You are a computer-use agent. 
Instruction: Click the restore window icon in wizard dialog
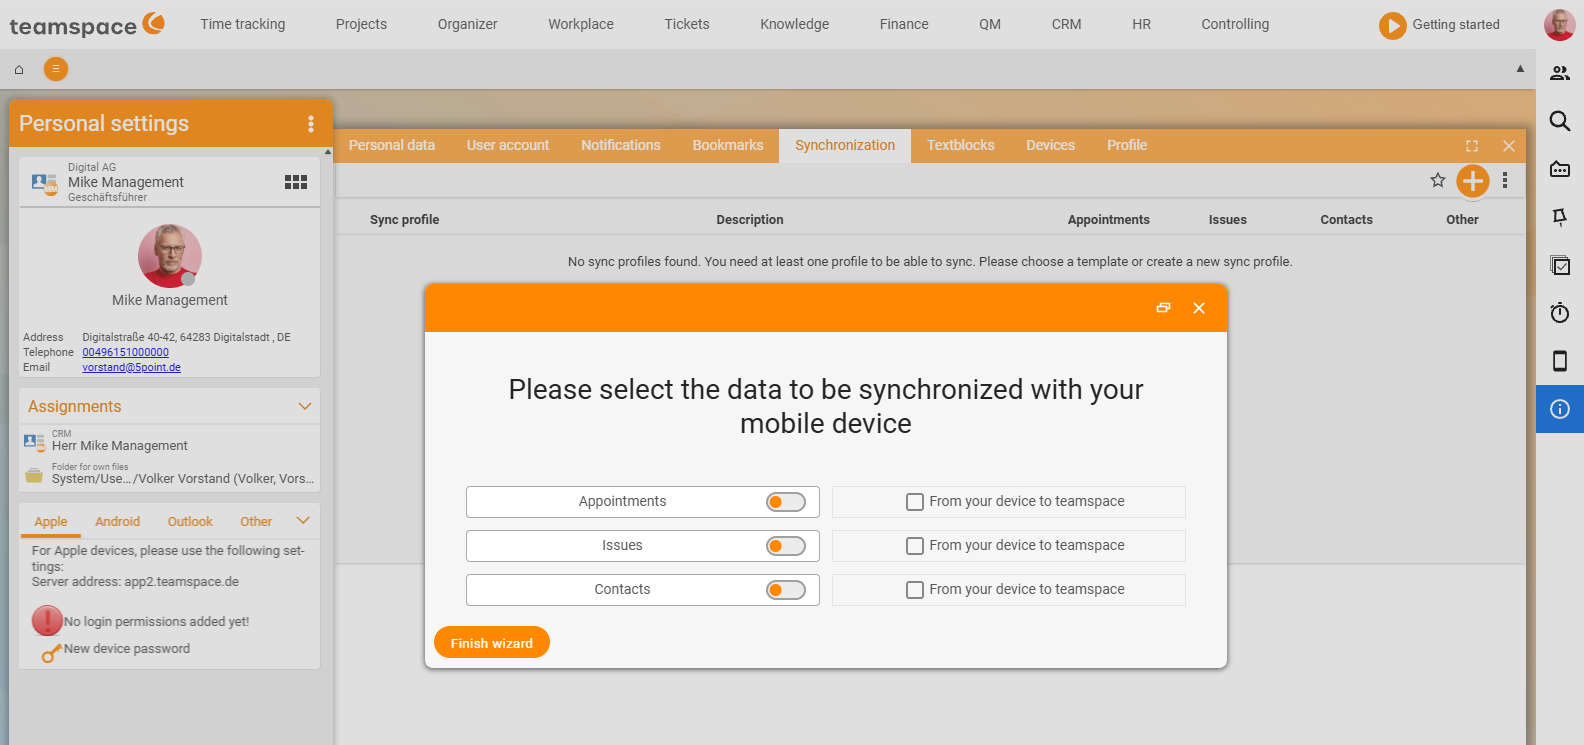click(x=1163, y=308)
